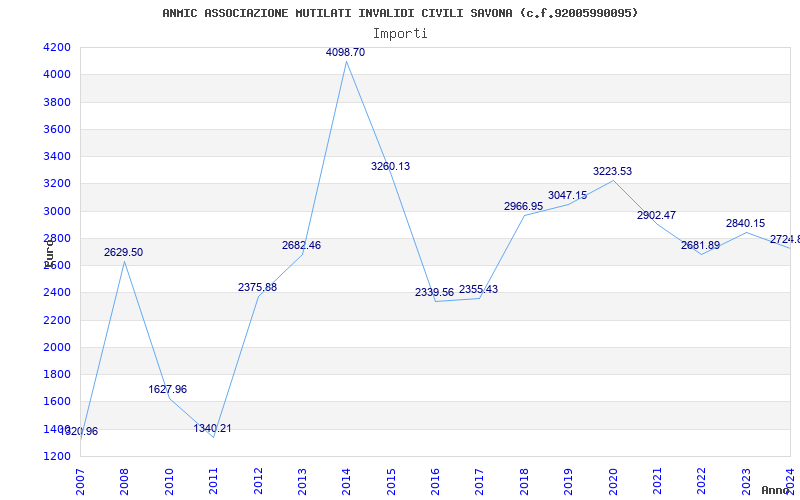Screen dimensions: 800x500
Task: Click the 2018 year axis label
Action: click(x=524, y=481)
